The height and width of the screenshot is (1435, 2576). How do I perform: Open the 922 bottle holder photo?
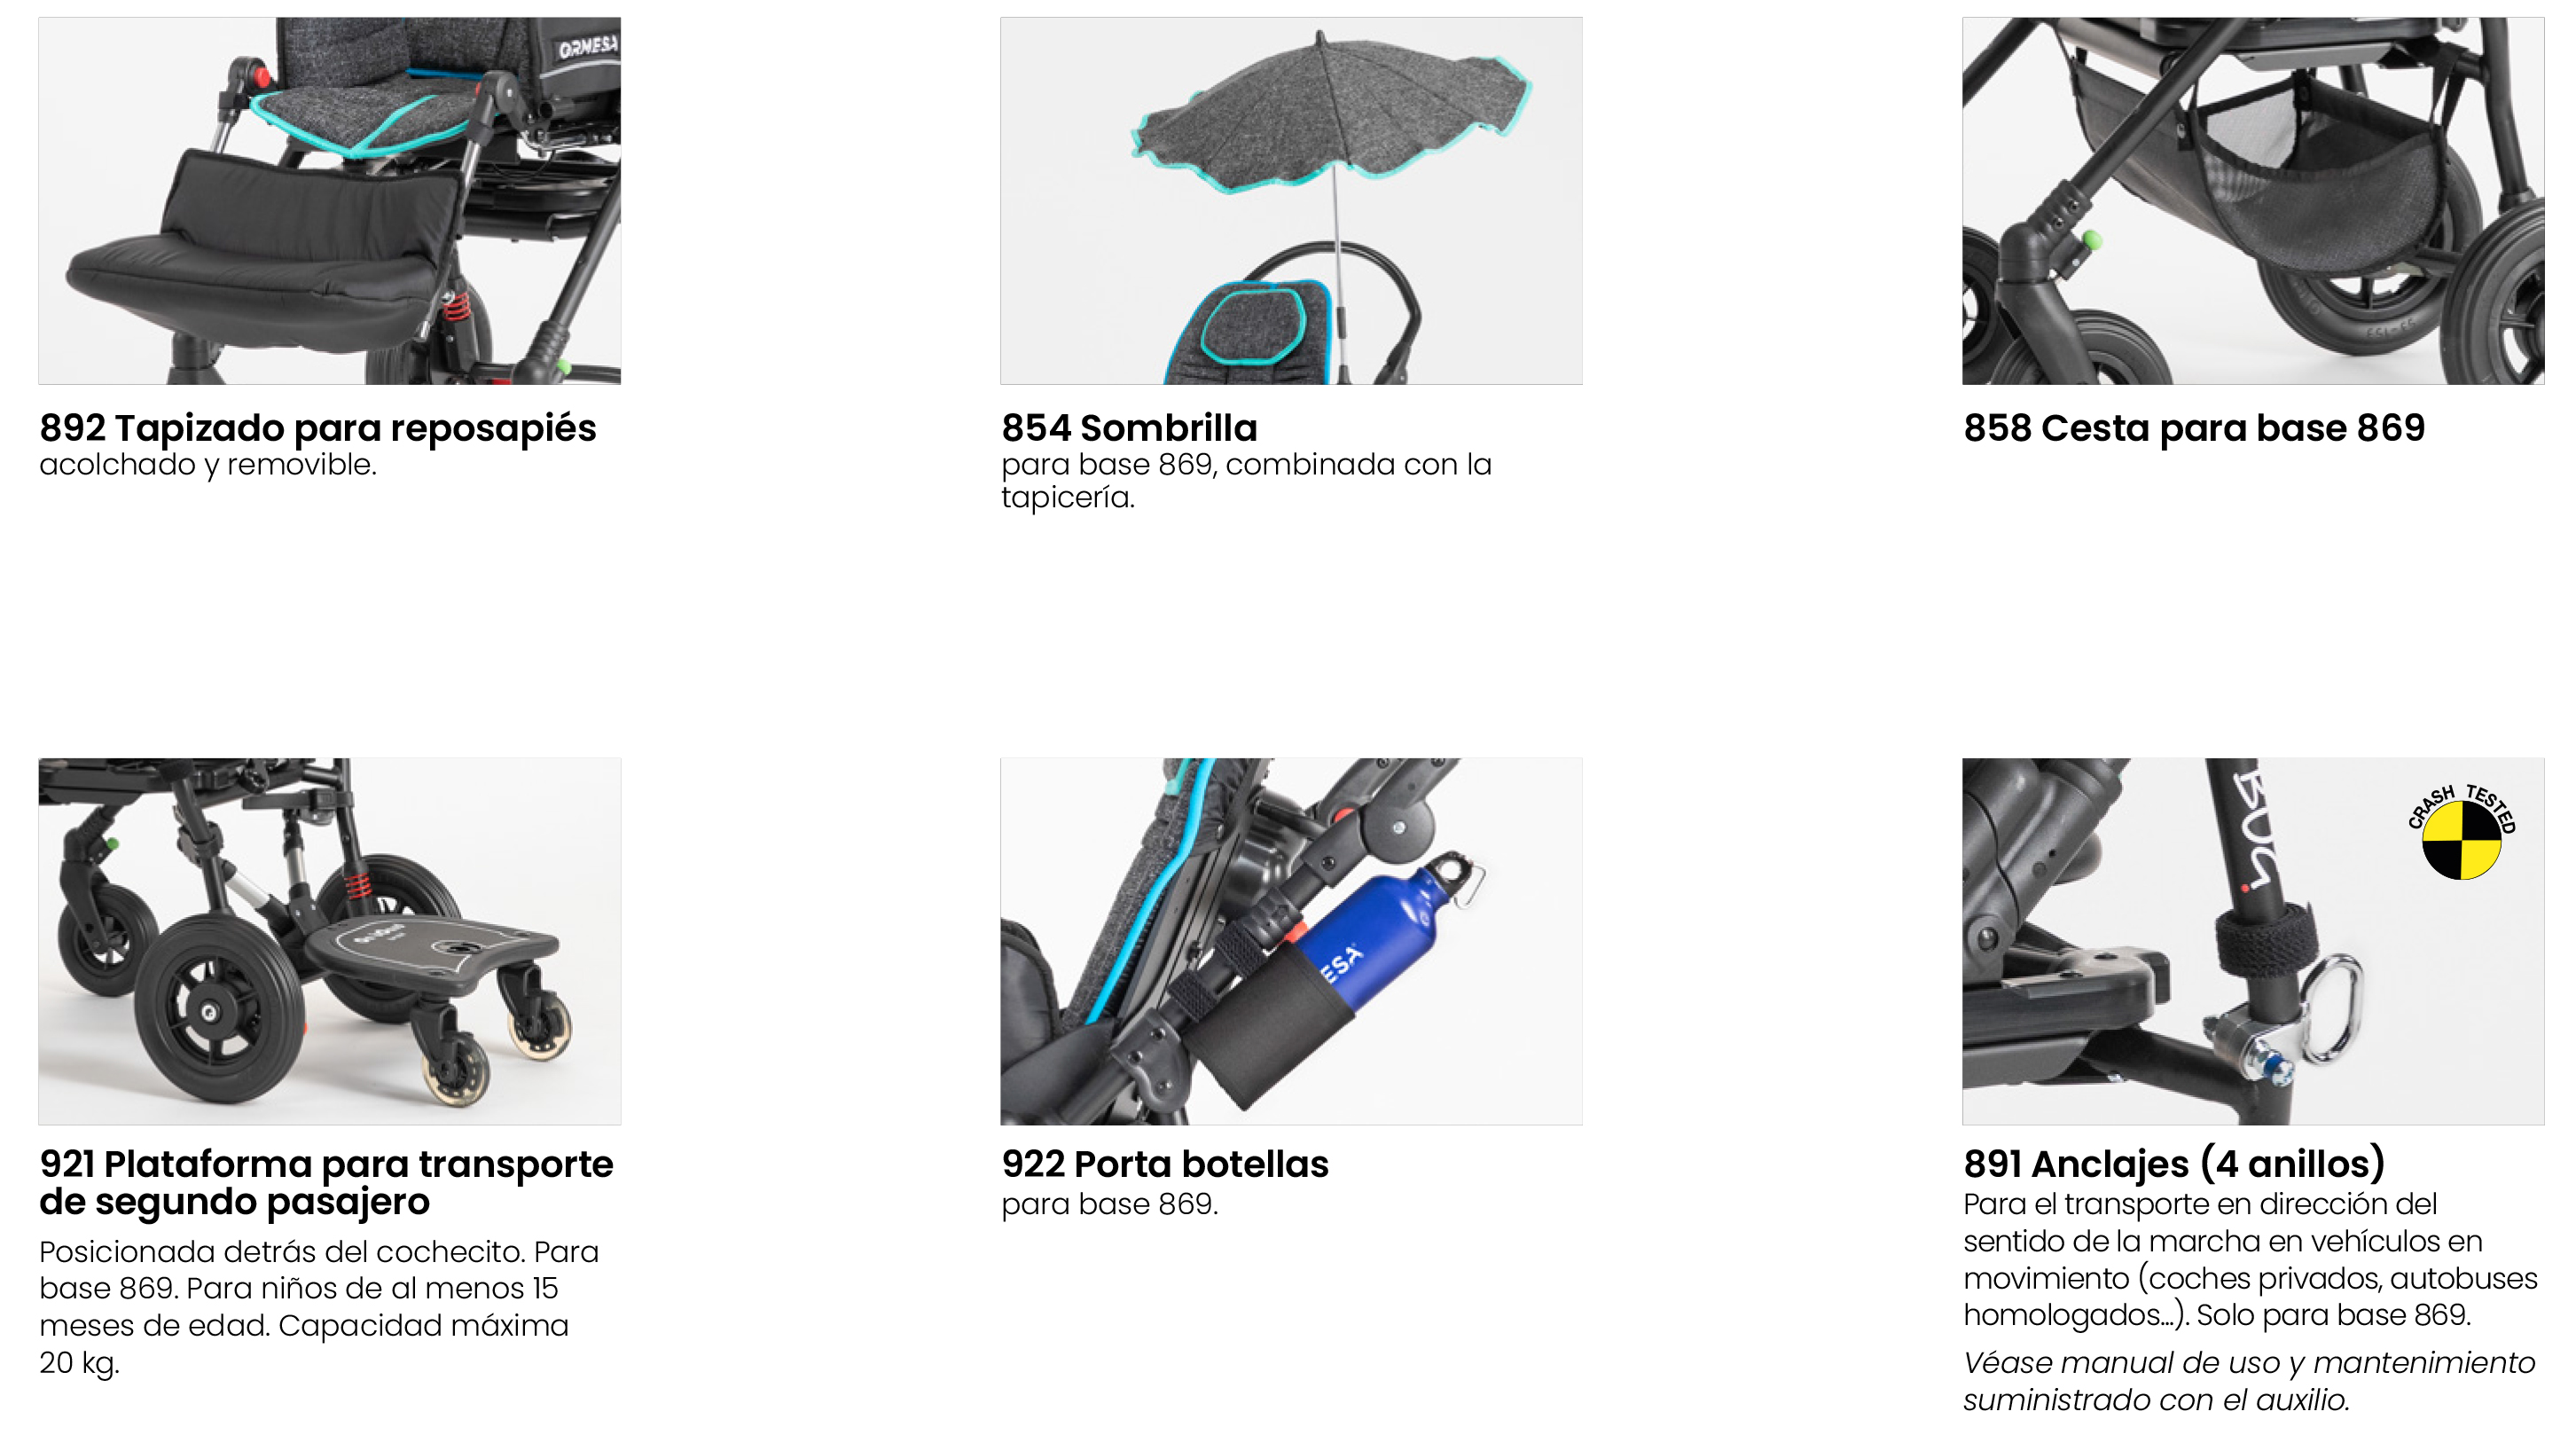pyautogui.click(x=1291, y=941)
